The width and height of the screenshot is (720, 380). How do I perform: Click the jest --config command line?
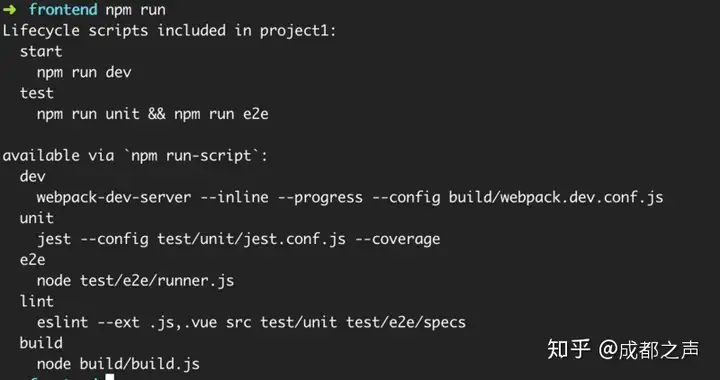(x=238, y=239)
